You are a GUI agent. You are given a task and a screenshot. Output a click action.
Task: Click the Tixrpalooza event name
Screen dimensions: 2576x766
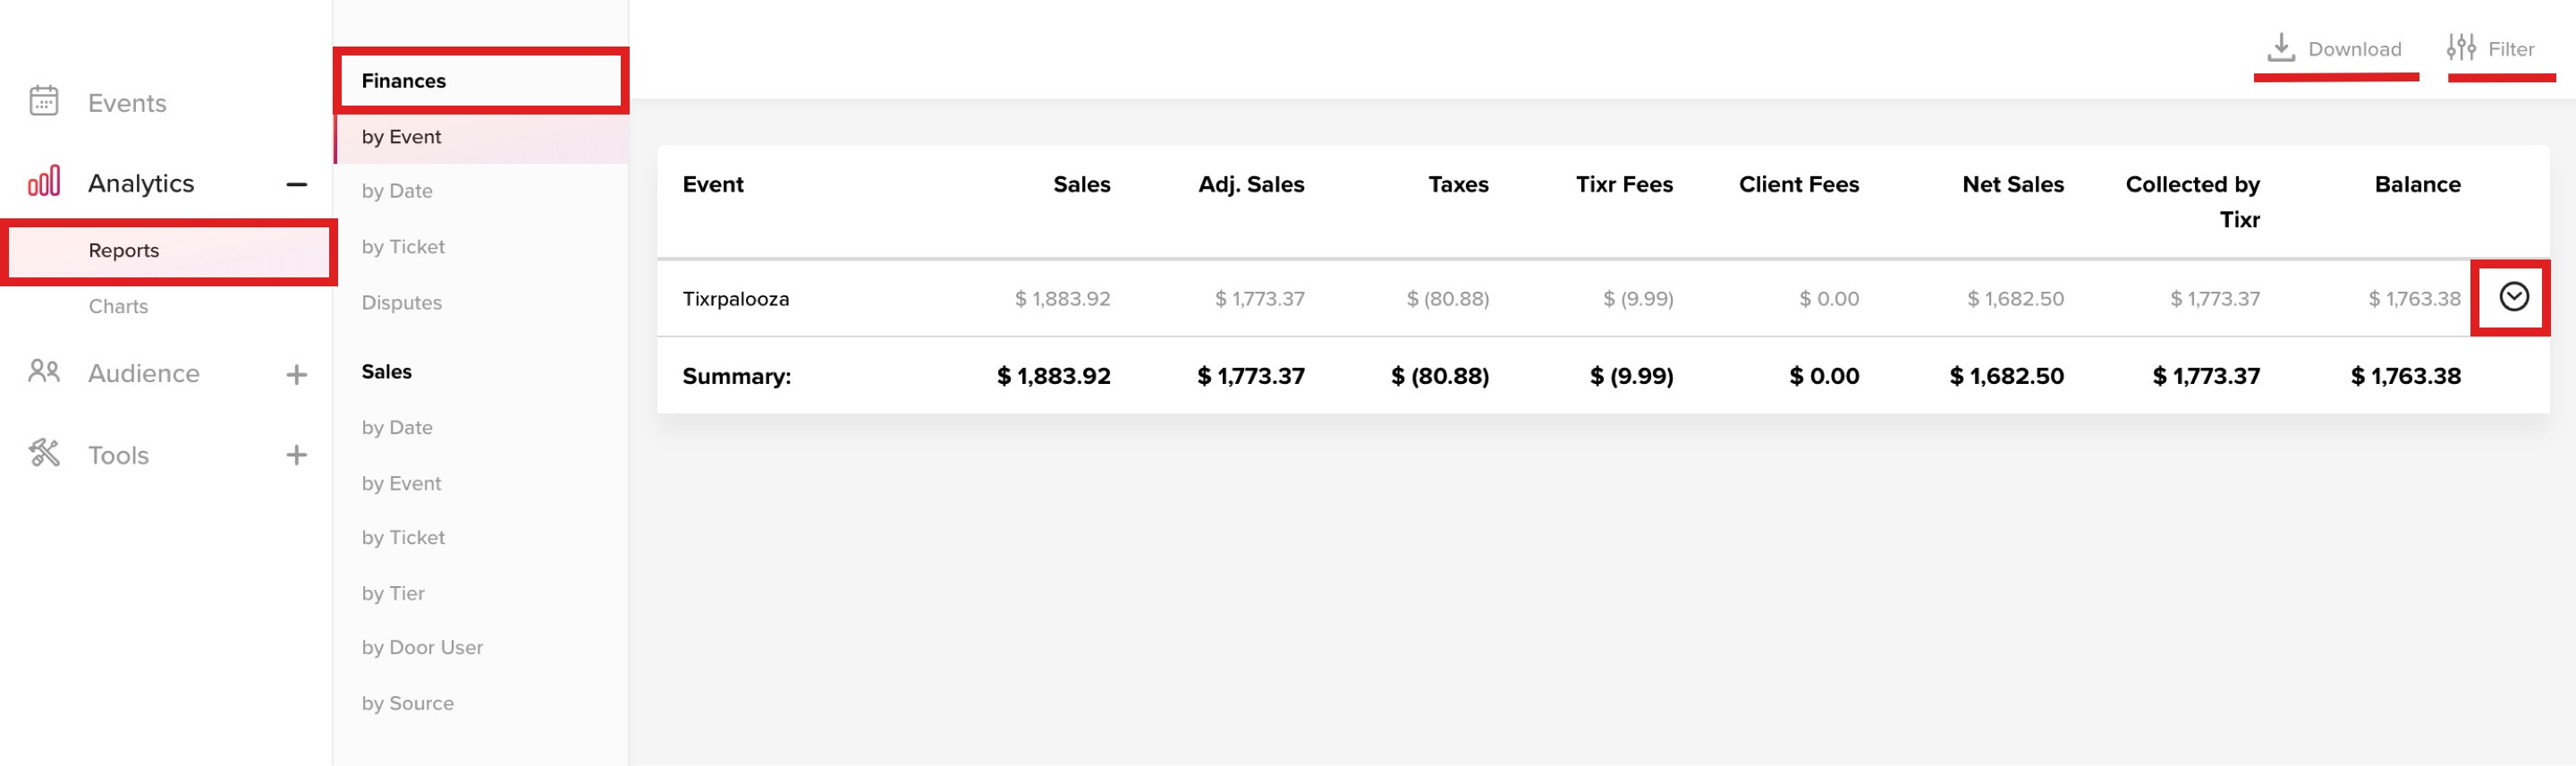pyautogui.click(x=736, y=299)
